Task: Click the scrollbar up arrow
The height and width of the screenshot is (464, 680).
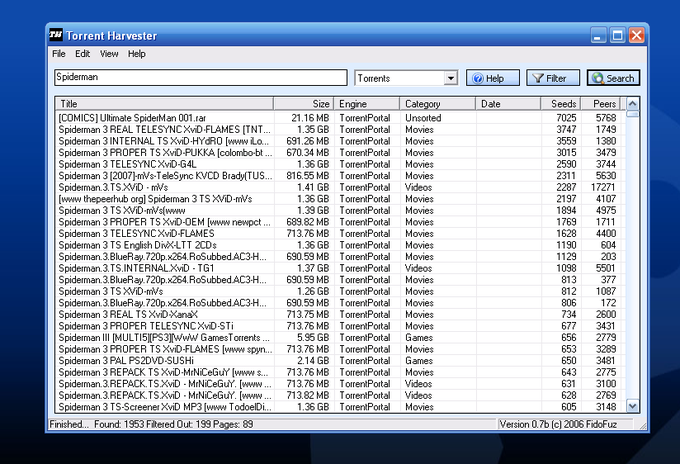Action: [x=633, y=104]
